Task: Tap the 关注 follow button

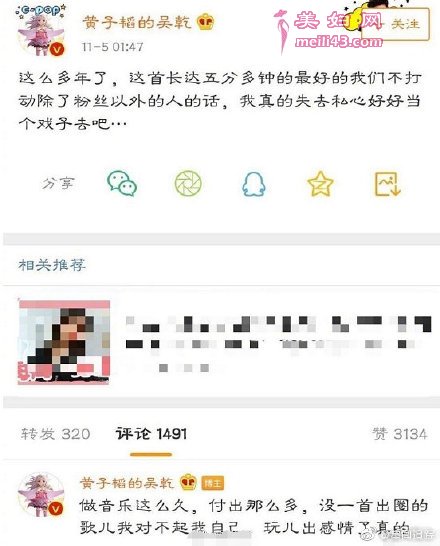Action: 395,24
